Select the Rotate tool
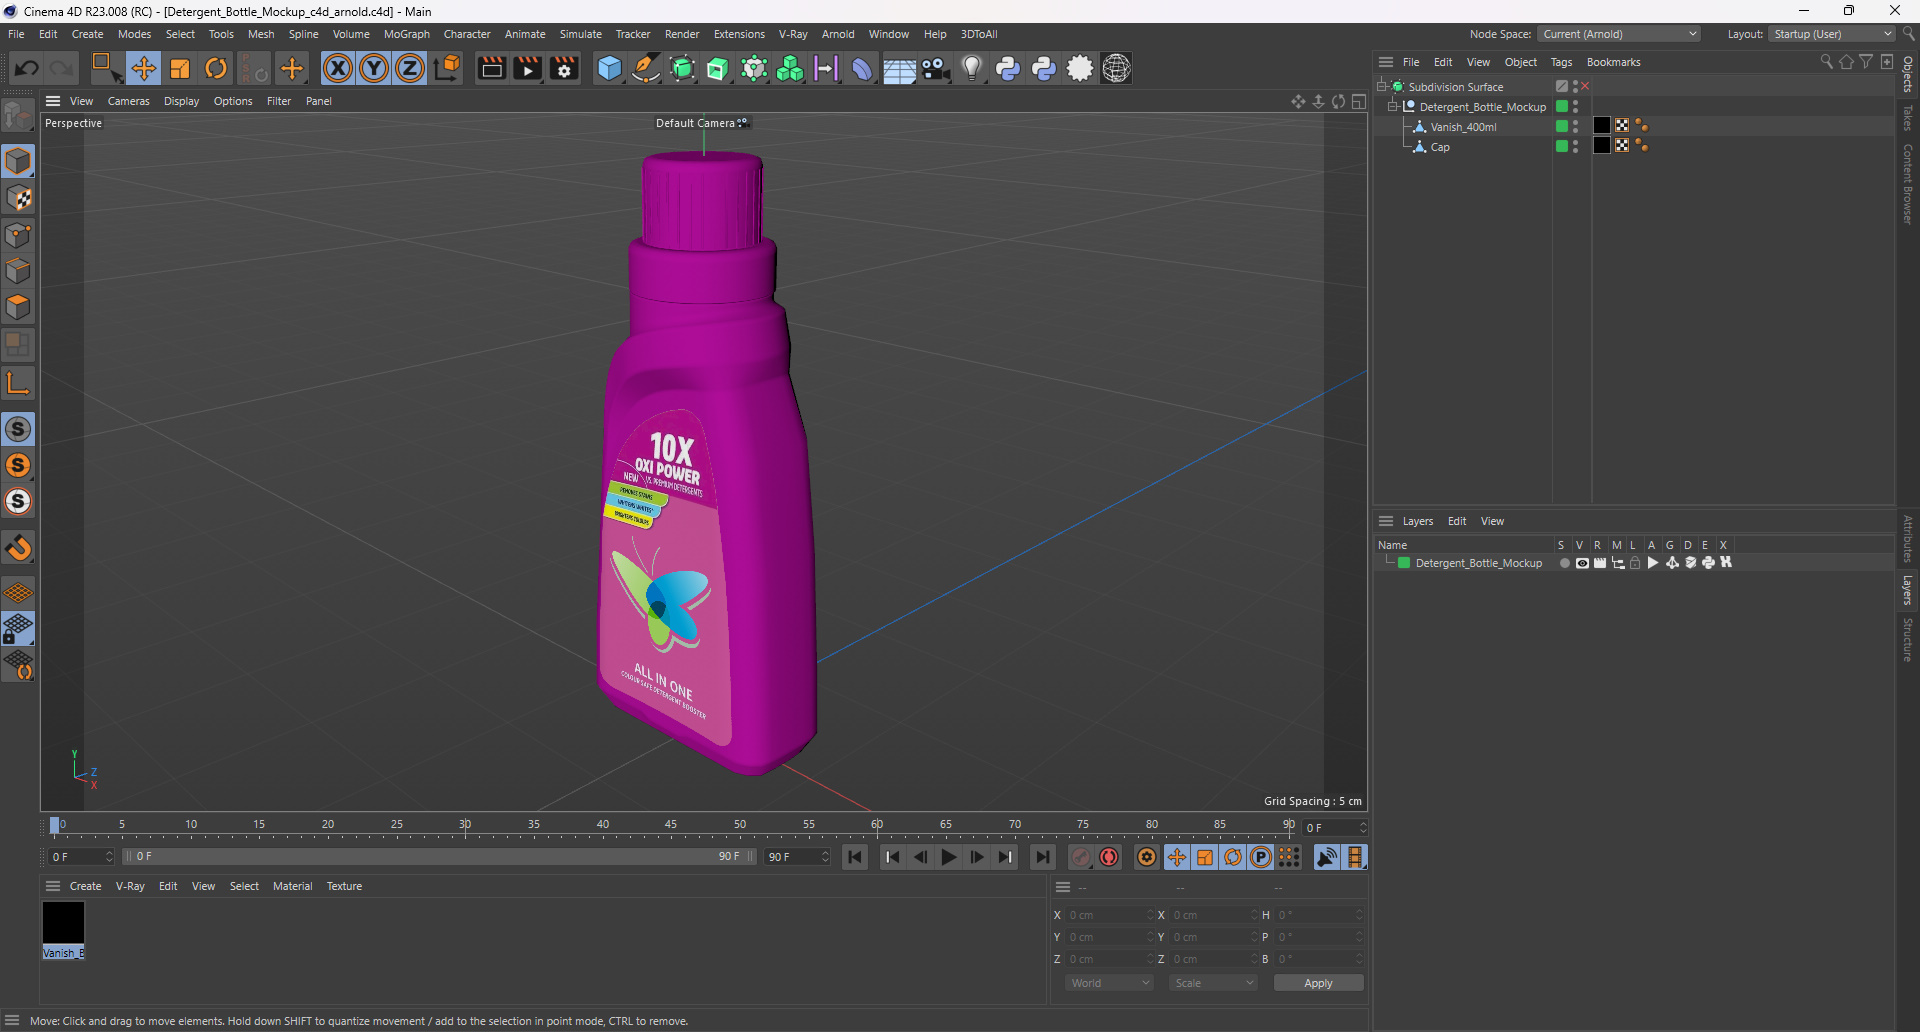The height and width of the screenshot is (1032, 1920). click(216, 68)
